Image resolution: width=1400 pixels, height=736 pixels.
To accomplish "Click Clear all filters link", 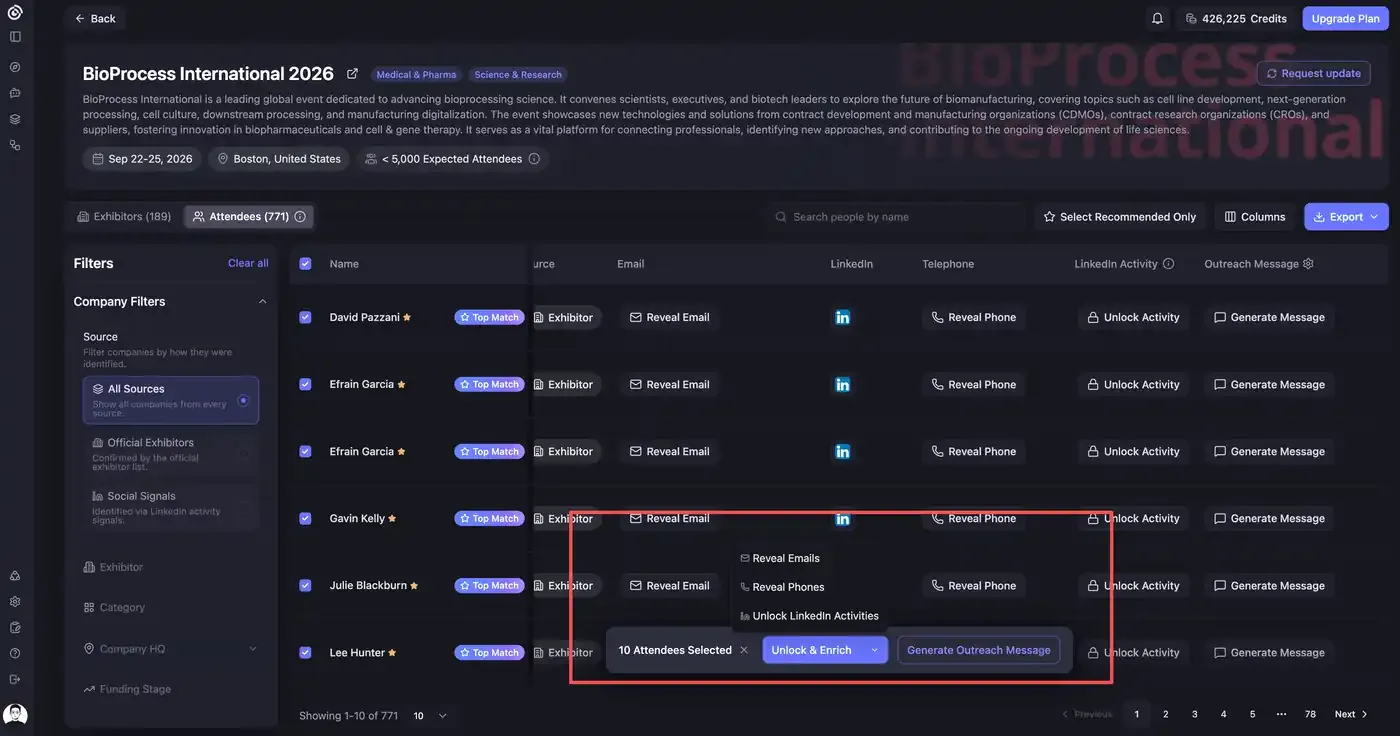I will (x=248, y=264).
